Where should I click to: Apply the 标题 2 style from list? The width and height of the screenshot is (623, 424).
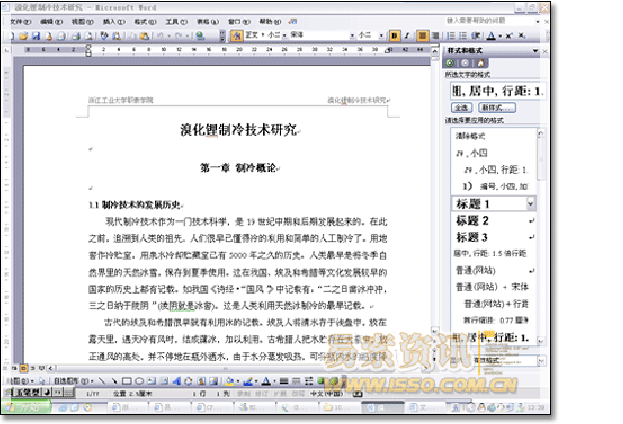click(473, 220)
